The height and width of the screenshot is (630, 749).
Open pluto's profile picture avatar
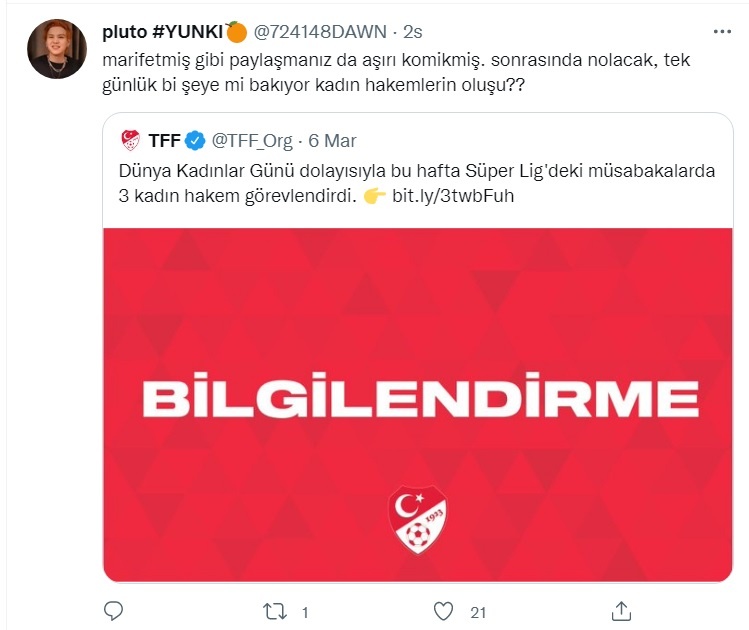click(57, 49)
